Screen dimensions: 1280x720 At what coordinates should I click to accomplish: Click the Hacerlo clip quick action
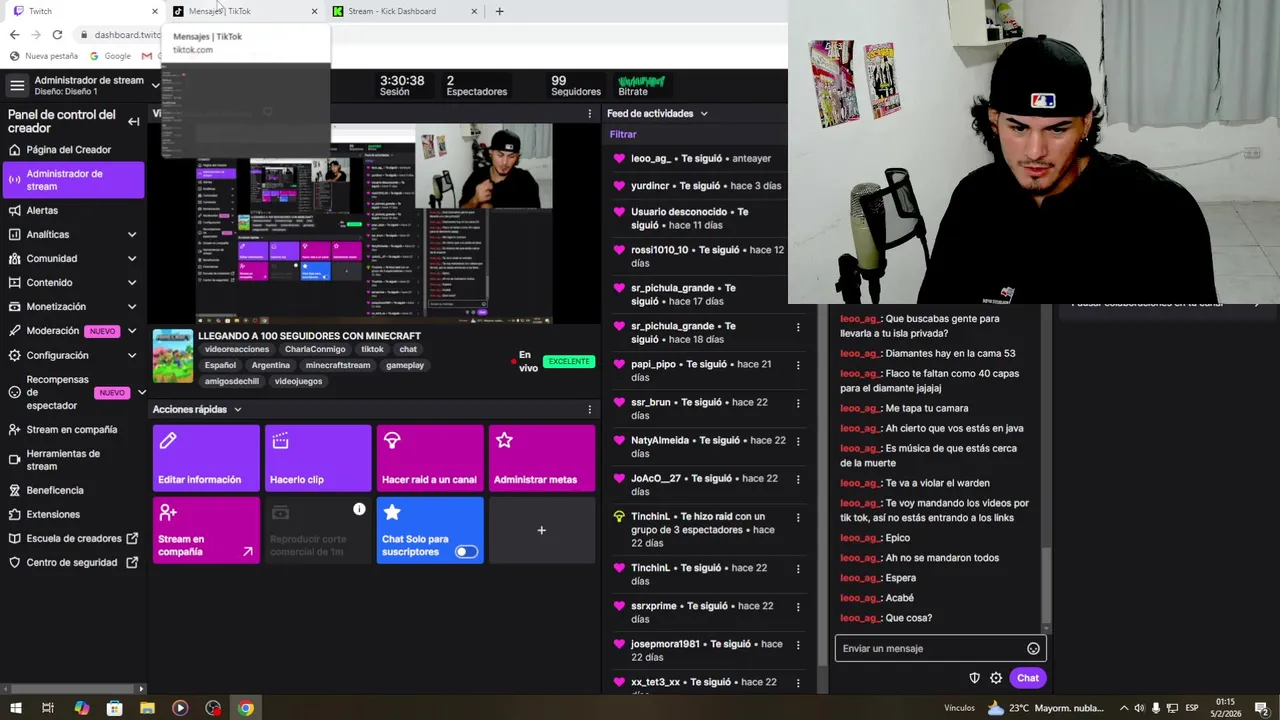[318, 458]
